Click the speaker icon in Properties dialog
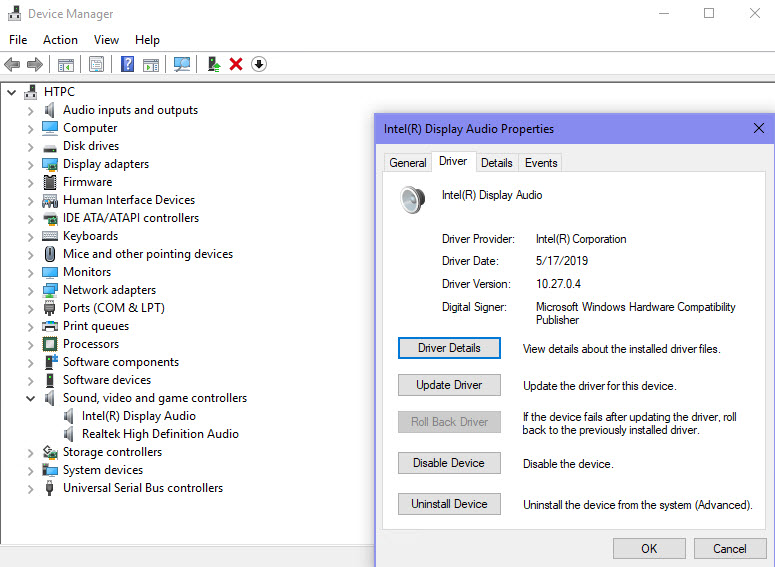 (412, 199)
